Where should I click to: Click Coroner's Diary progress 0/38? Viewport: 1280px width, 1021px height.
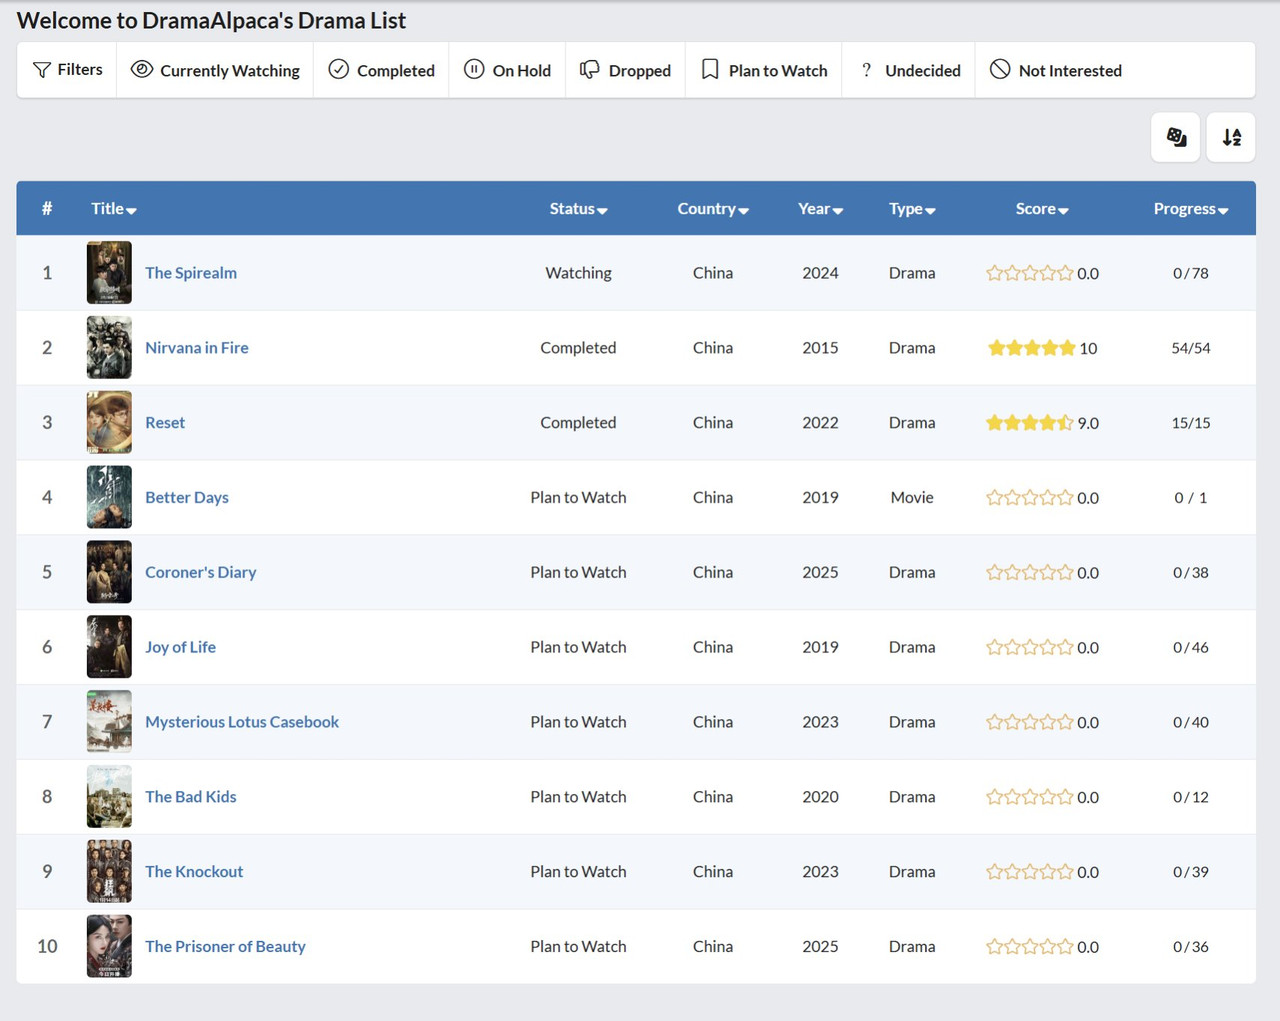1191,572
